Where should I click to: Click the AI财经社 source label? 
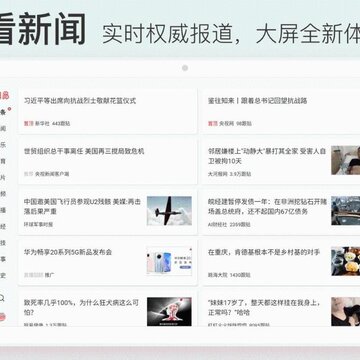(217, 225)
